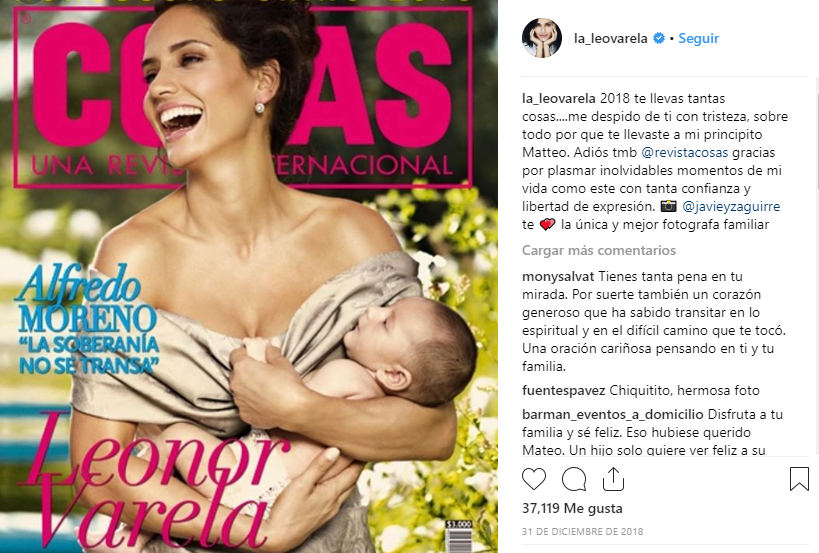Show the 37,119 Me gusta likes list

[x=572, y=508]
